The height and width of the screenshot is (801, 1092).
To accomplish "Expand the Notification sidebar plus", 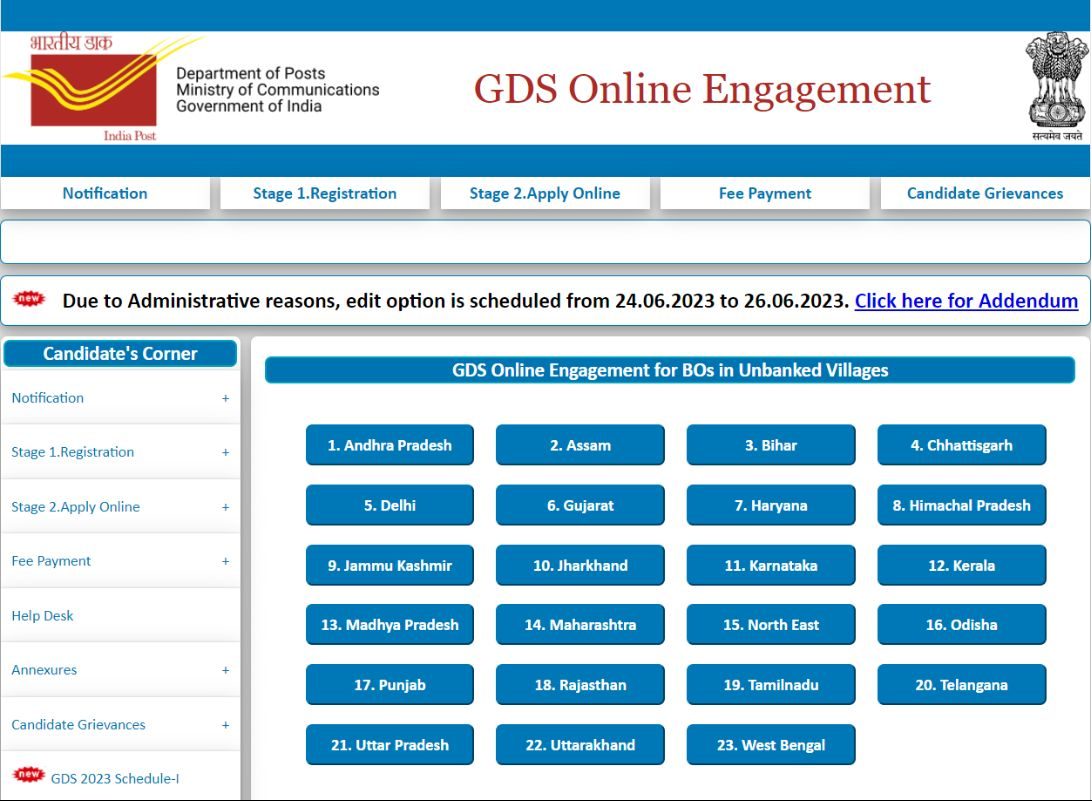I will 225,398.
